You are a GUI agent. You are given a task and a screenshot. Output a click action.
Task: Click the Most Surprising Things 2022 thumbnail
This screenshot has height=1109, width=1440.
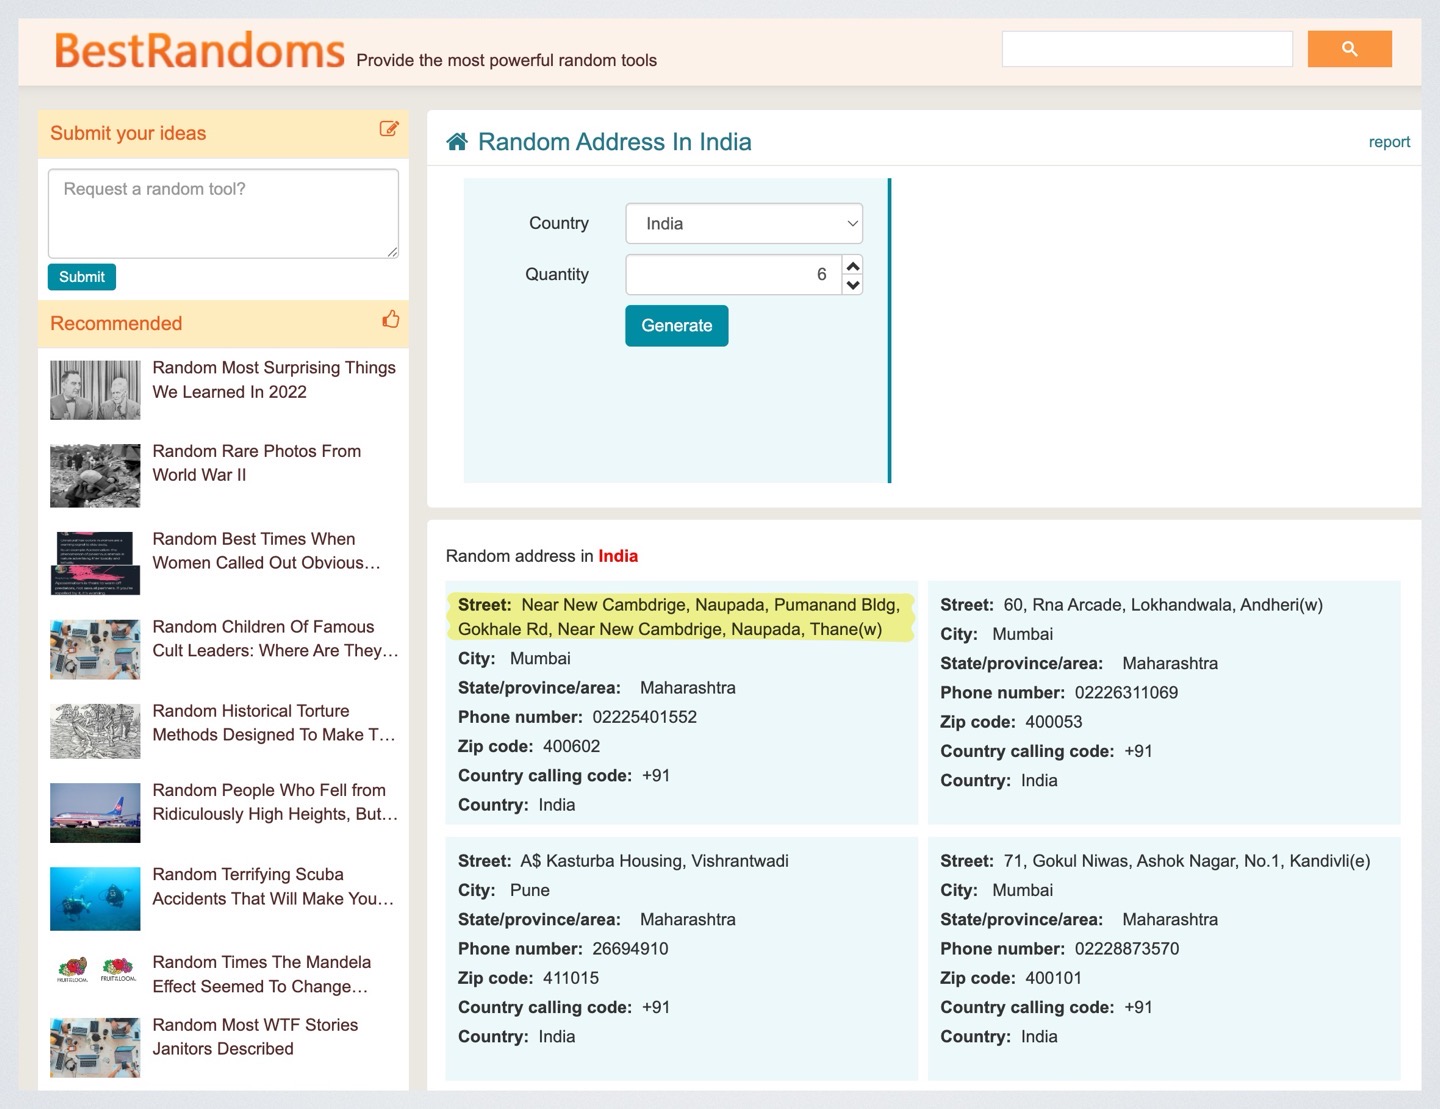point(95,390)
